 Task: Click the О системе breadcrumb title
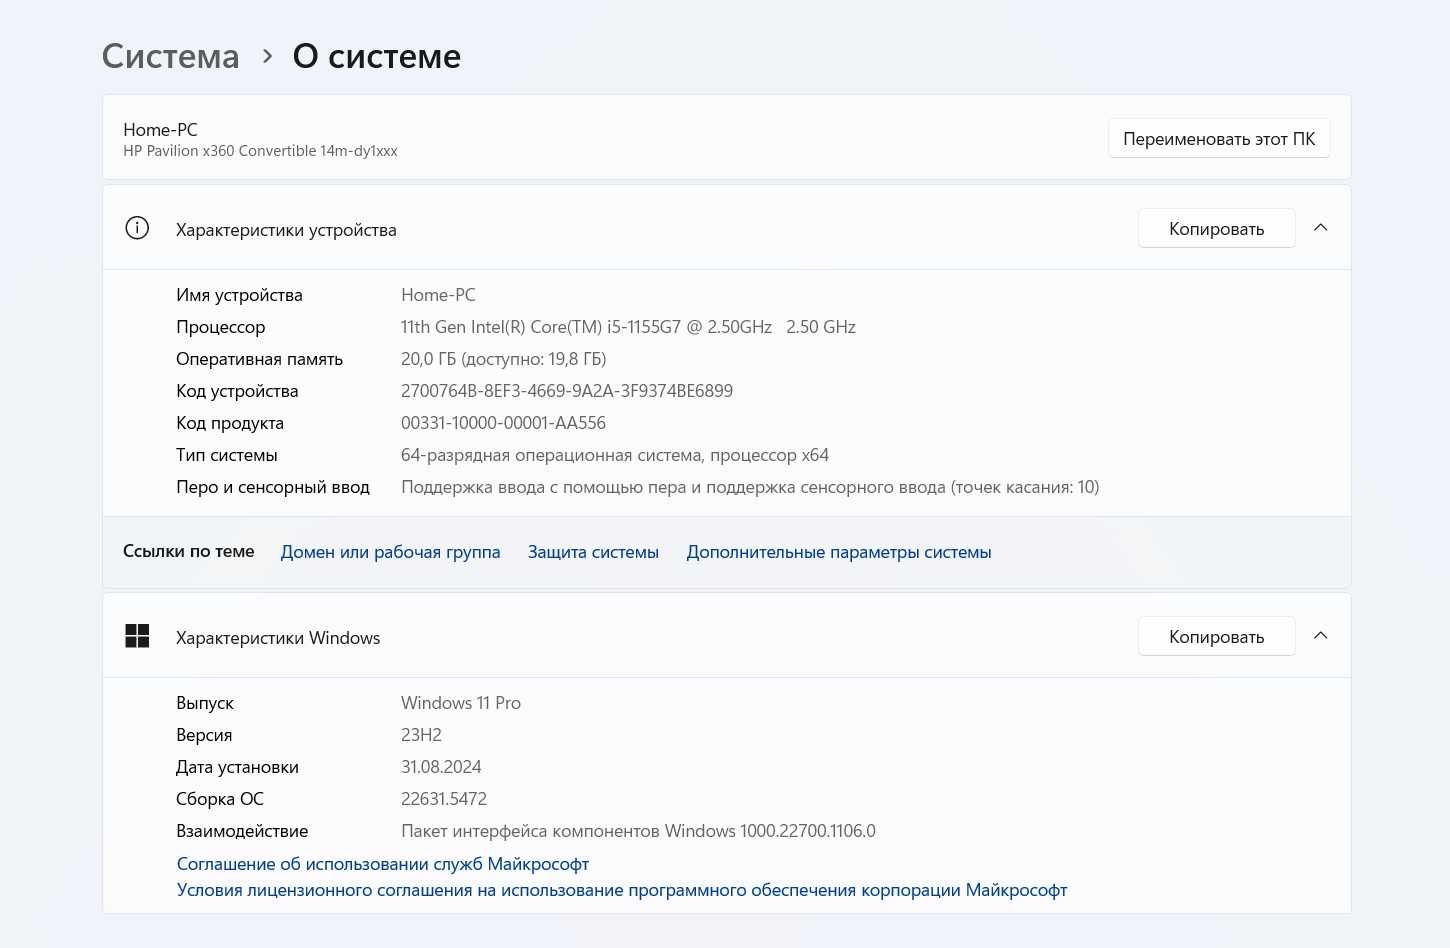pos(377,56)
